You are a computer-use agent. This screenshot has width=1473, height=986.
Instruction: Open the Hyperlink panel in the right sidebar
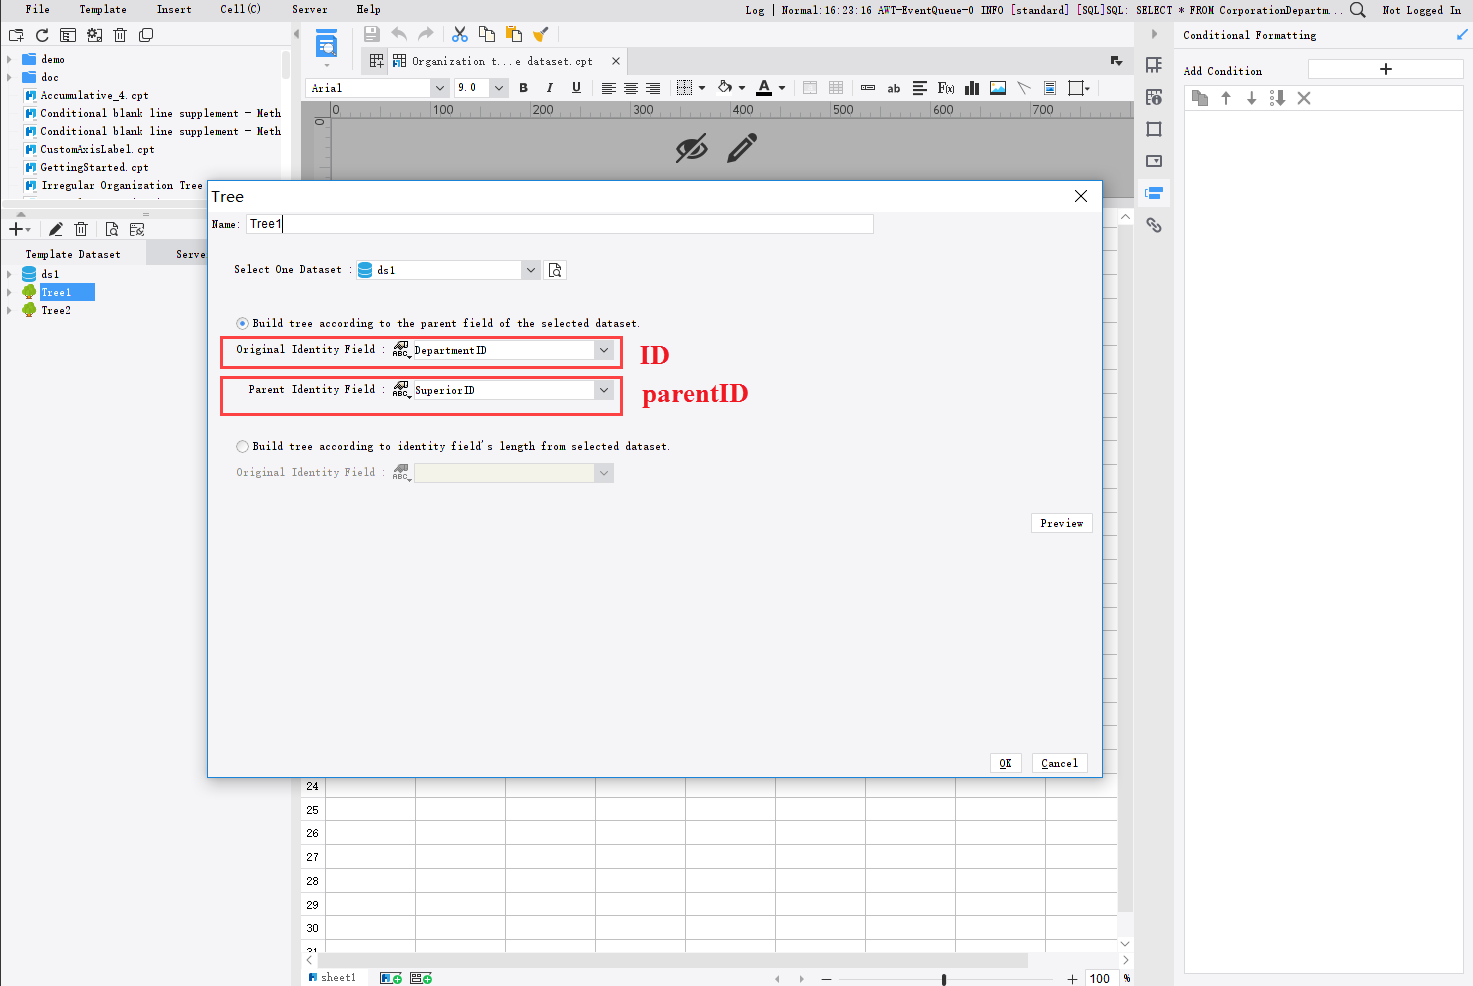(x=1154, y=225)
